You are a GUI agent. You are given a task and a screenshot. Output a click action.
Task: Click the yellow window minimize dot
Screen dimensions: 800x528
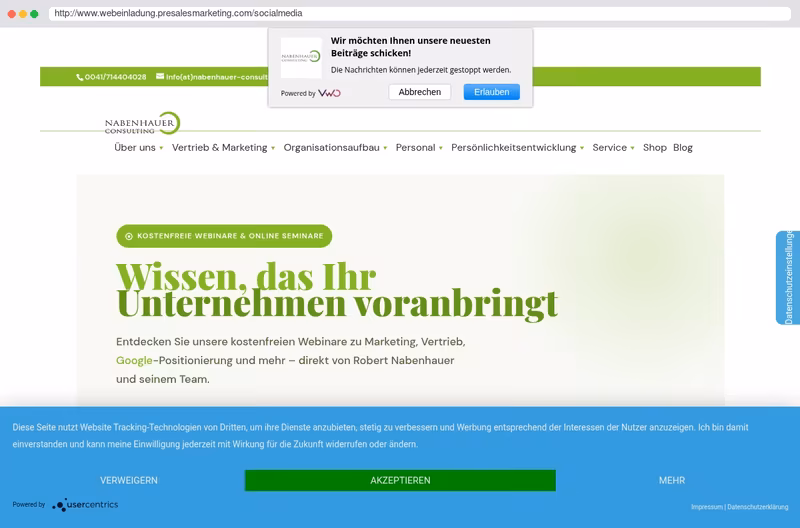pos(23,14)
